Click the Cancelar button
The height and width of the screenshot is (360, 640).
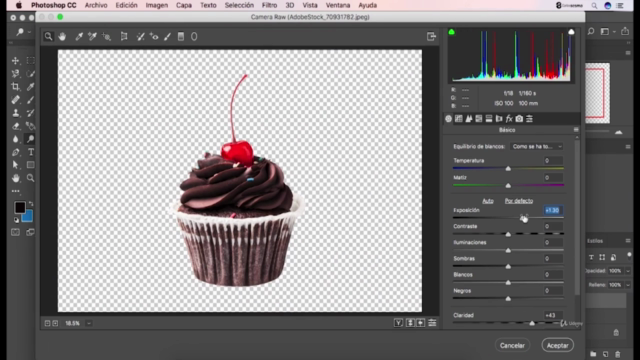click(x=512, y=345)
